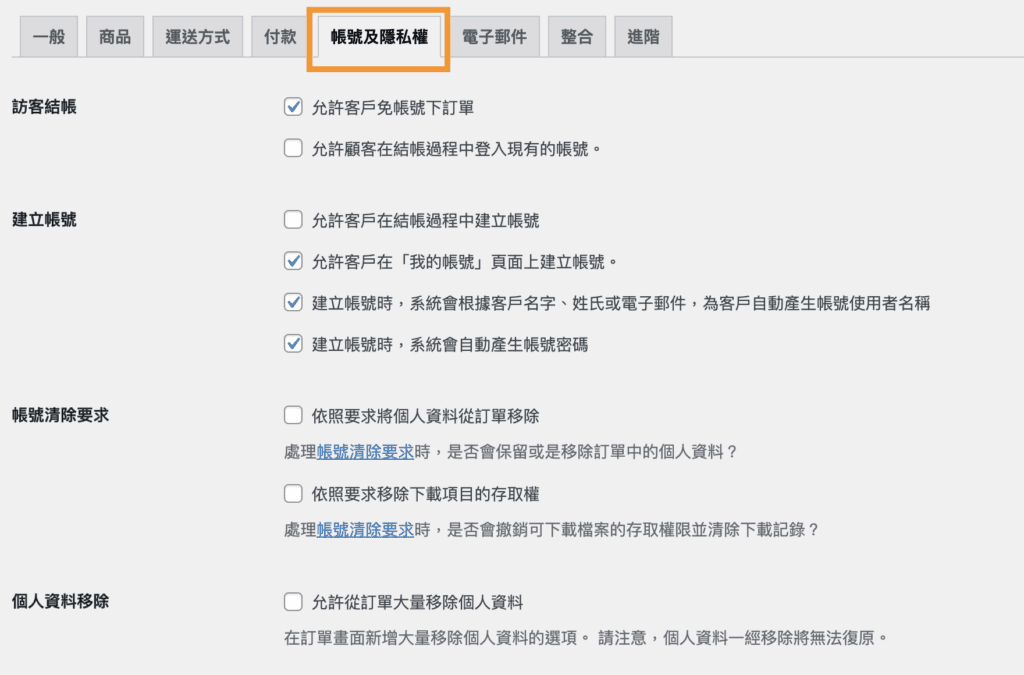Select the 帳號及隱私權 tab
Image resolution: width=1024 pixels, height=675 pixels.
click(x=378, y=35)
